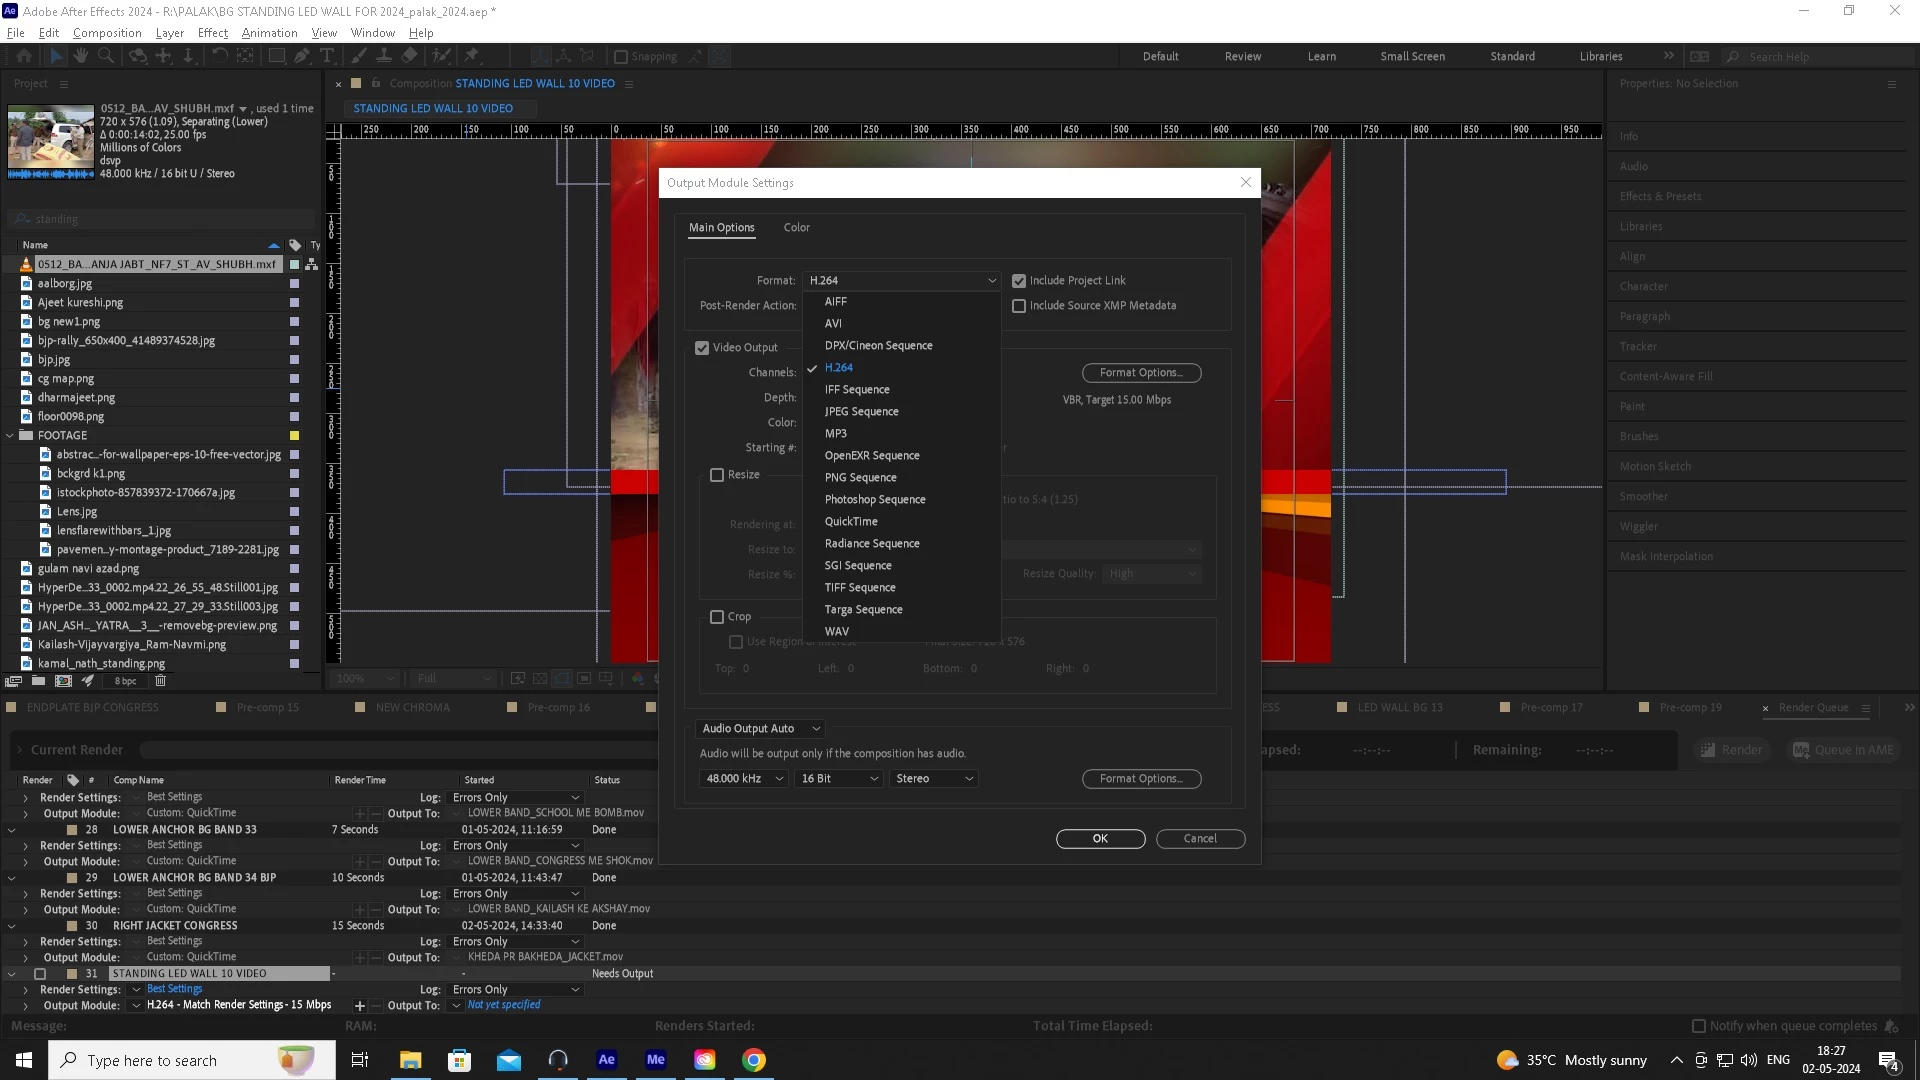1920x1080 pixels.
Task: Open Adobe Media Encoder from taskbar
Action: [x=655, y=1060]
